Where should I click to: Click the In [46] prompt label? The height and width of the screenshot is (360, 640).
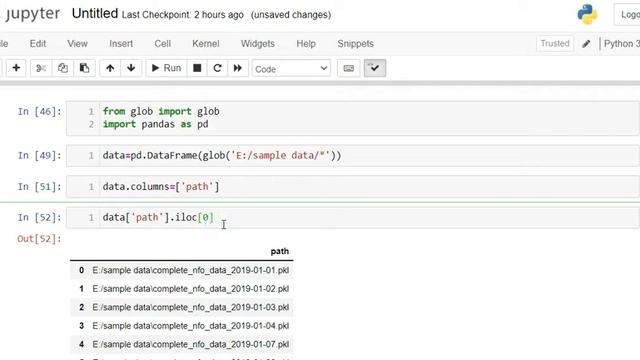tap(39, 111)
